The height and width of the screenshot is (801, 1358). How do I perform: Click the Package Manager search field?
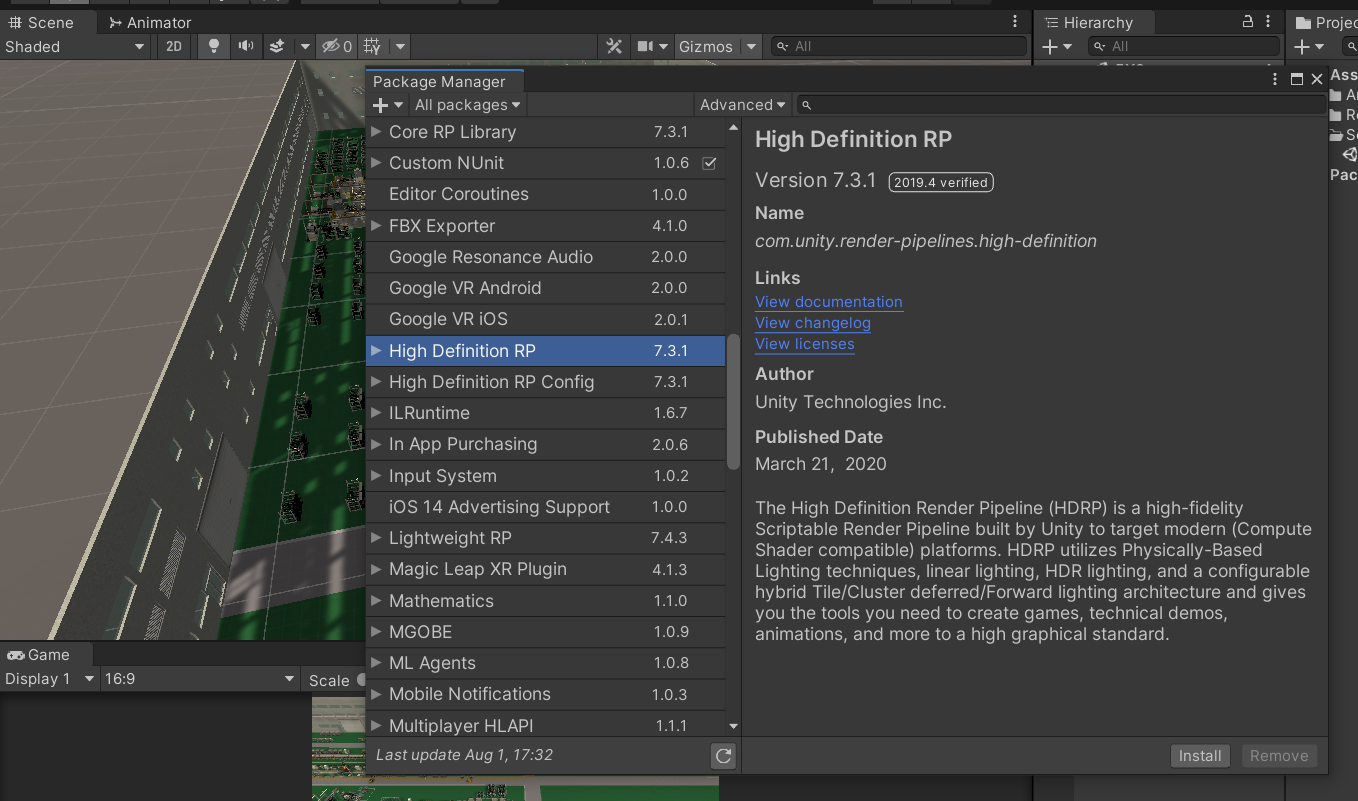[1061, 105]
